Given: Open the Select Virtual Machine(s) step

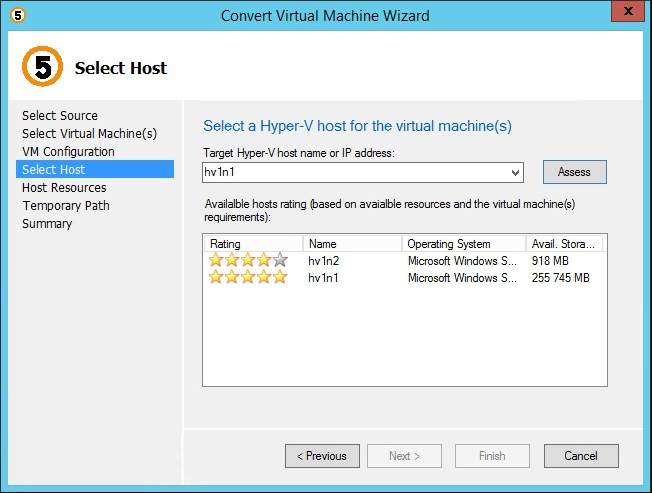Looking at the screenshot, I should point(89,134).
